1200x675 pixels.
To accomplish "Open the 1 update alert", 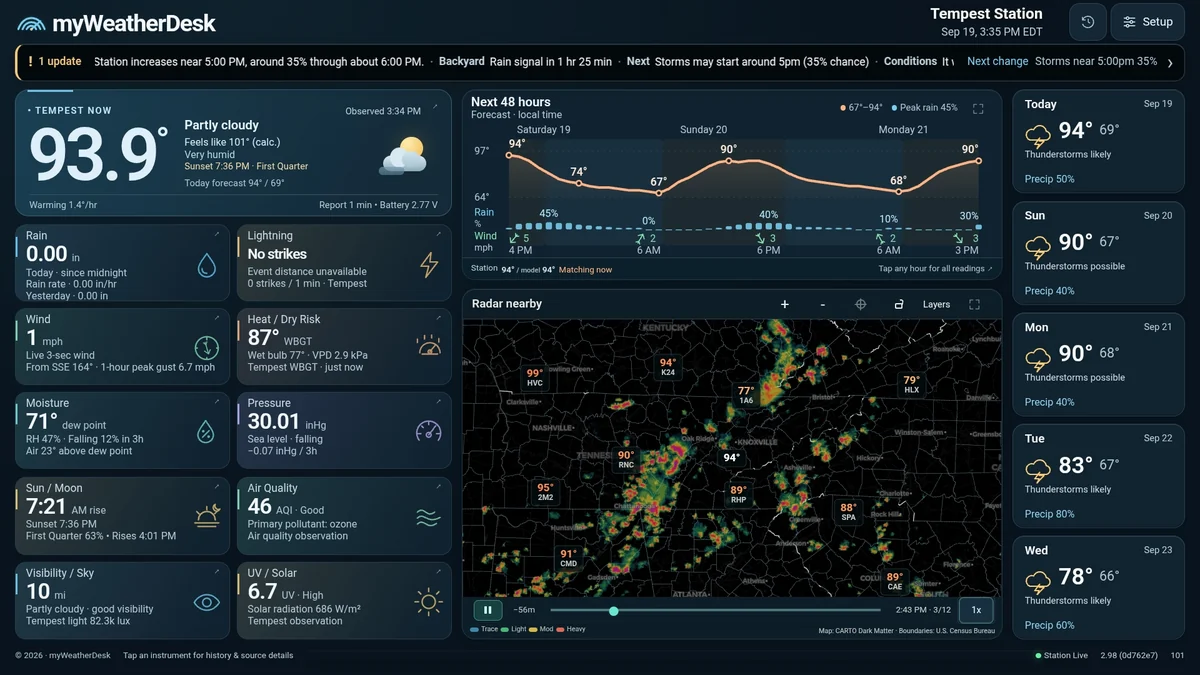I will (x=55, y=62).
